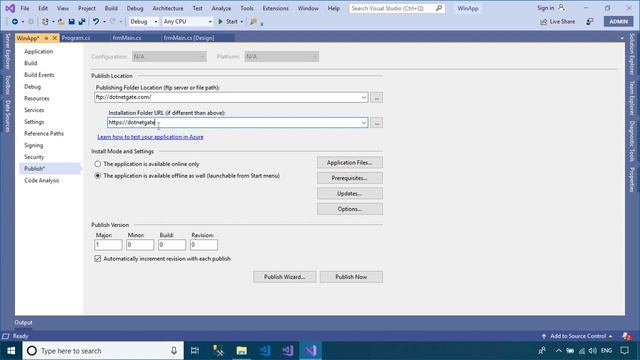
Task: Open the disabled Platform N/A dropdown
Action: (x=282, y=56)
